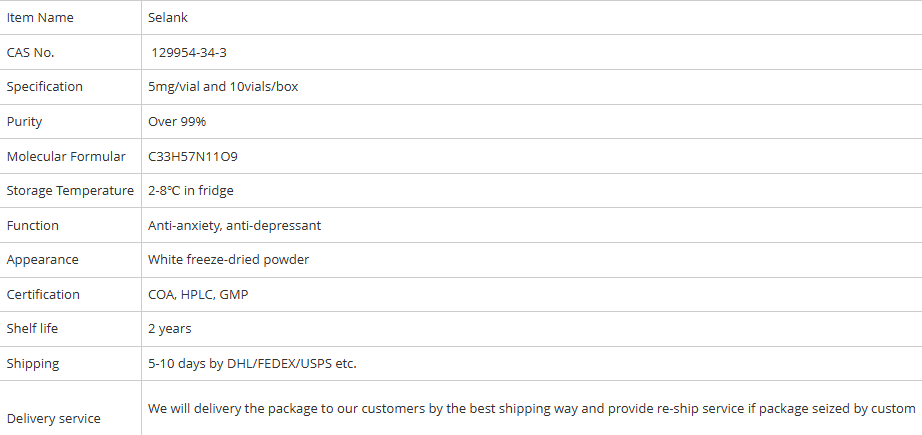Select the 'Storage Temperature' label

tap(70, 191)
